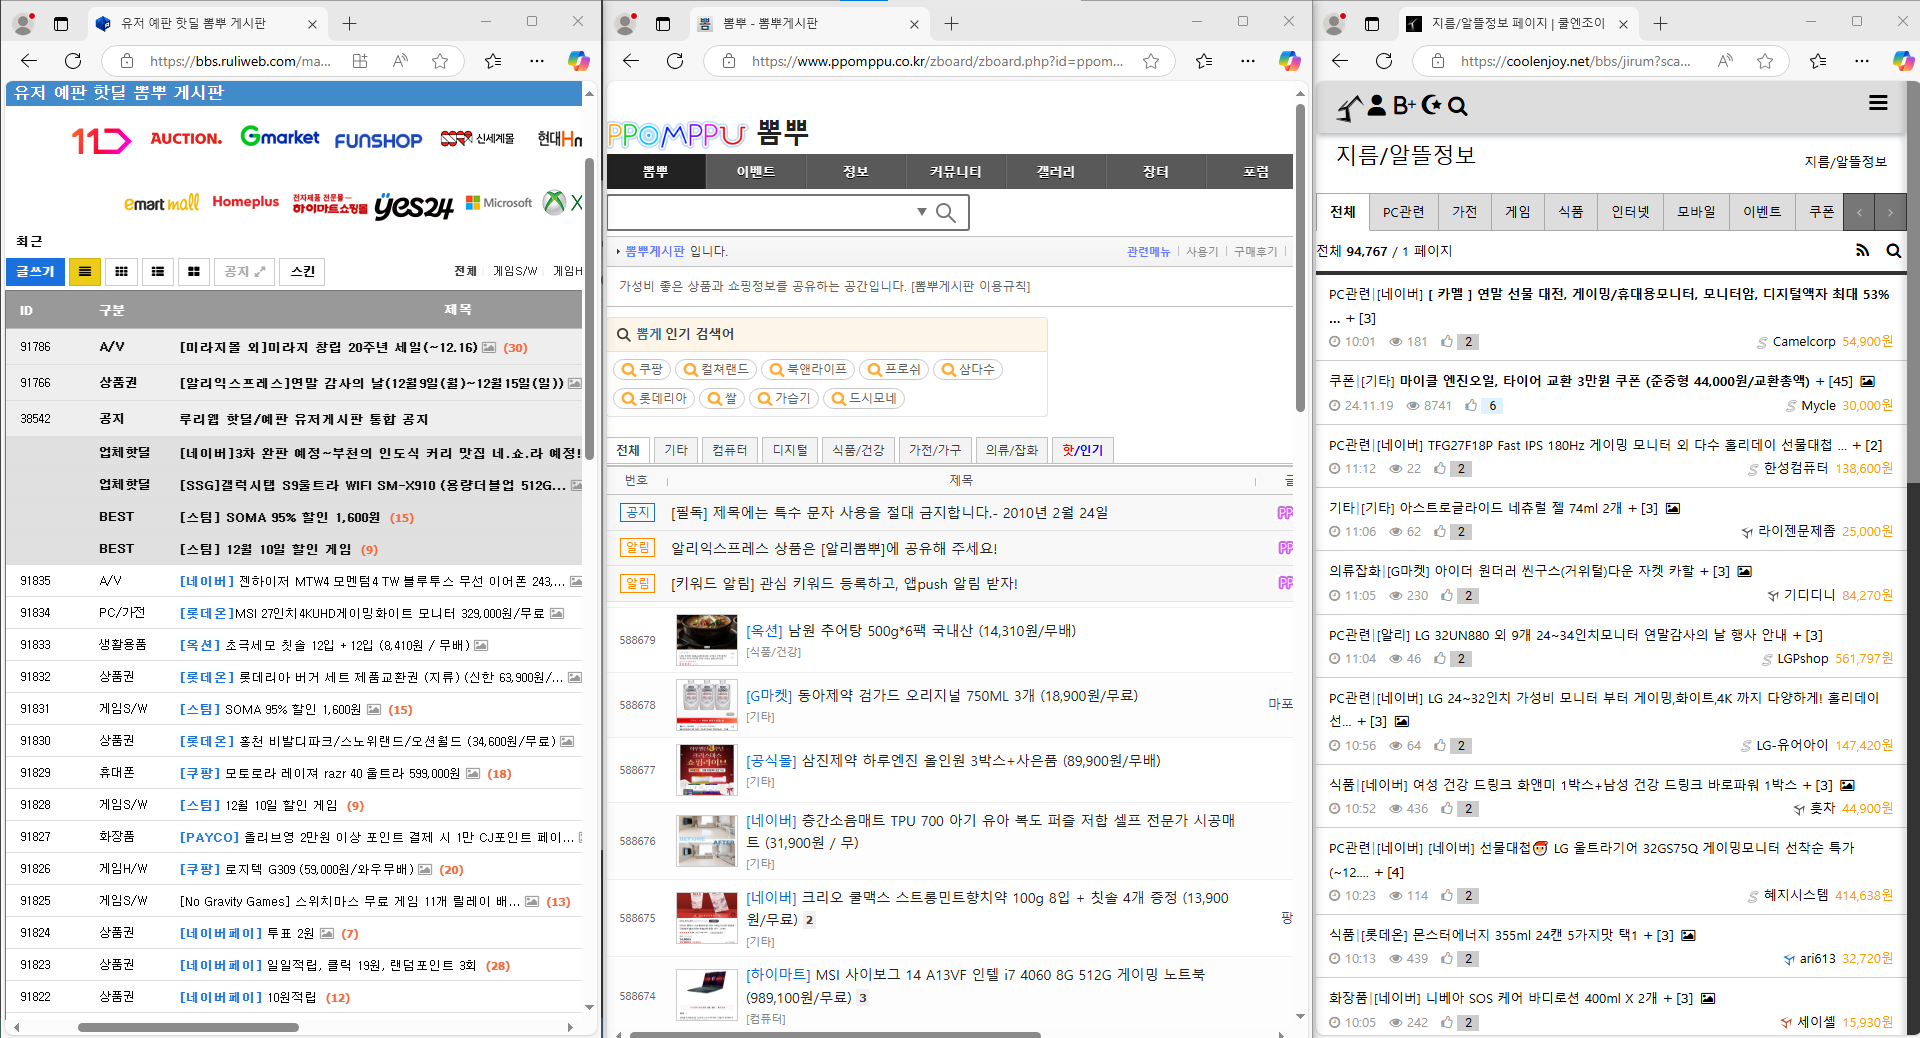Click the FUNSHOP logo in Ruliweb

point(378,140)
